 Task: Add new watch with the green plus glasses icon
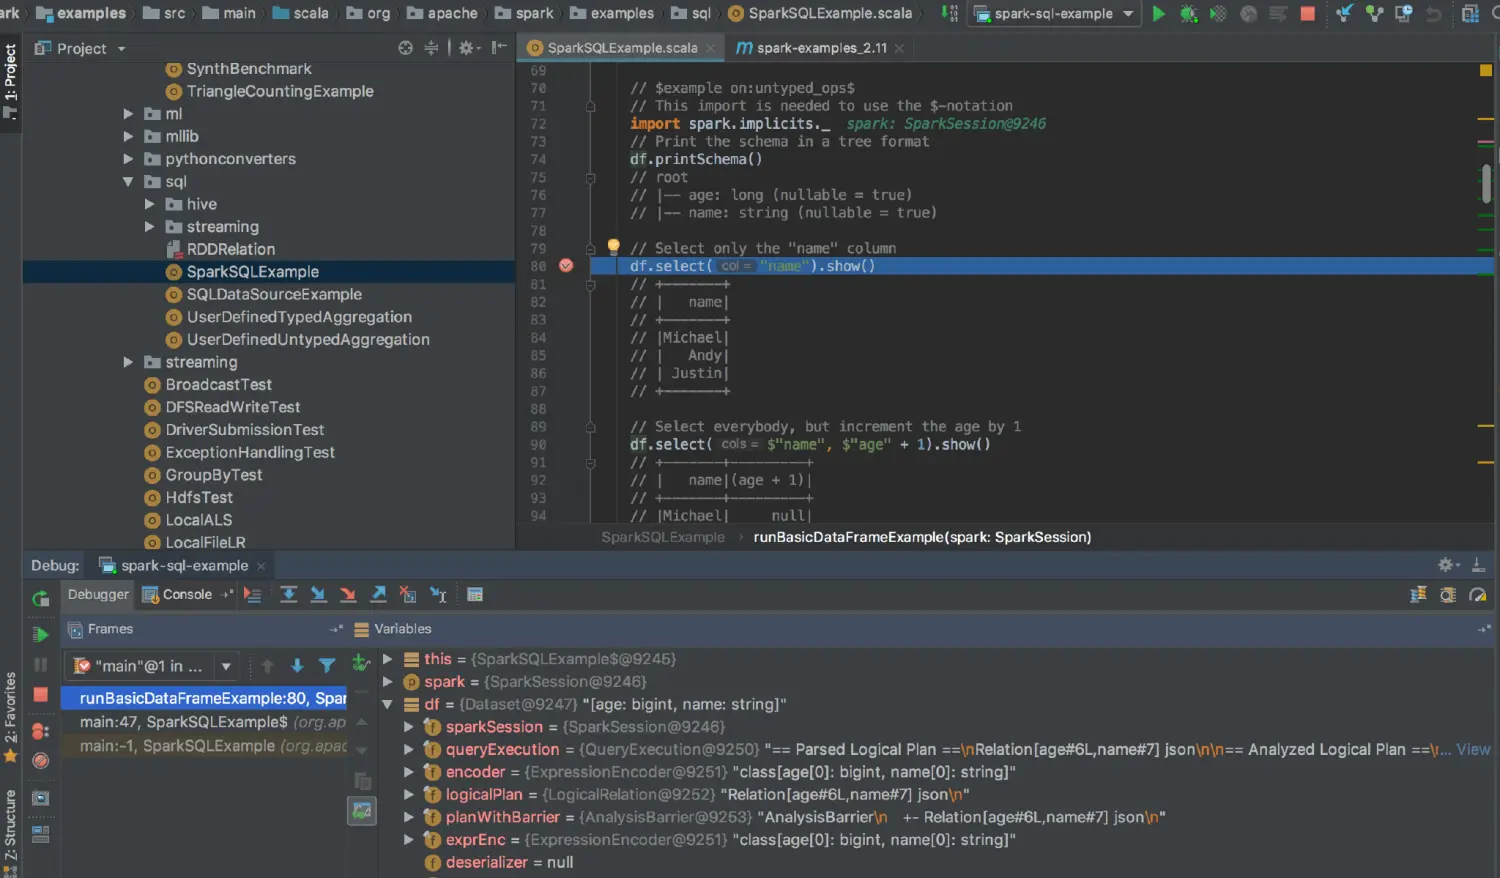(361, 663)
